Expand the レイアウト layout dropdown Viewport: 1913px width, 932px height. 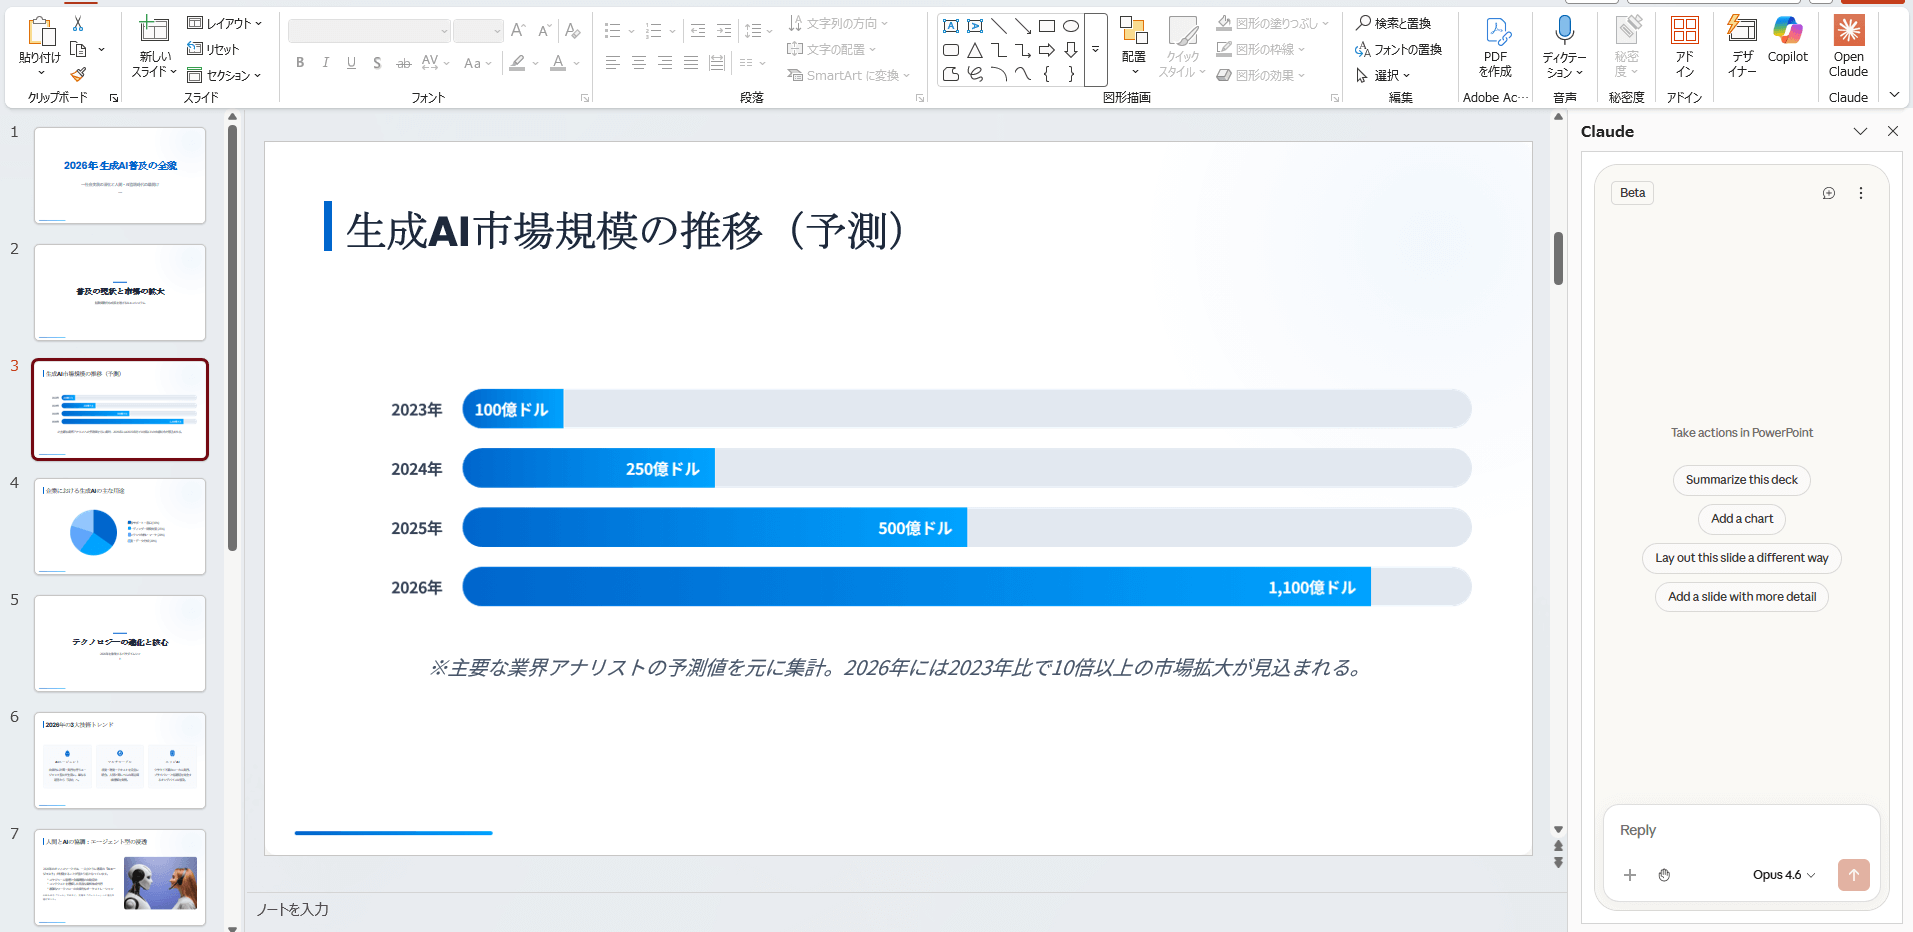click(x=225, y=23)
